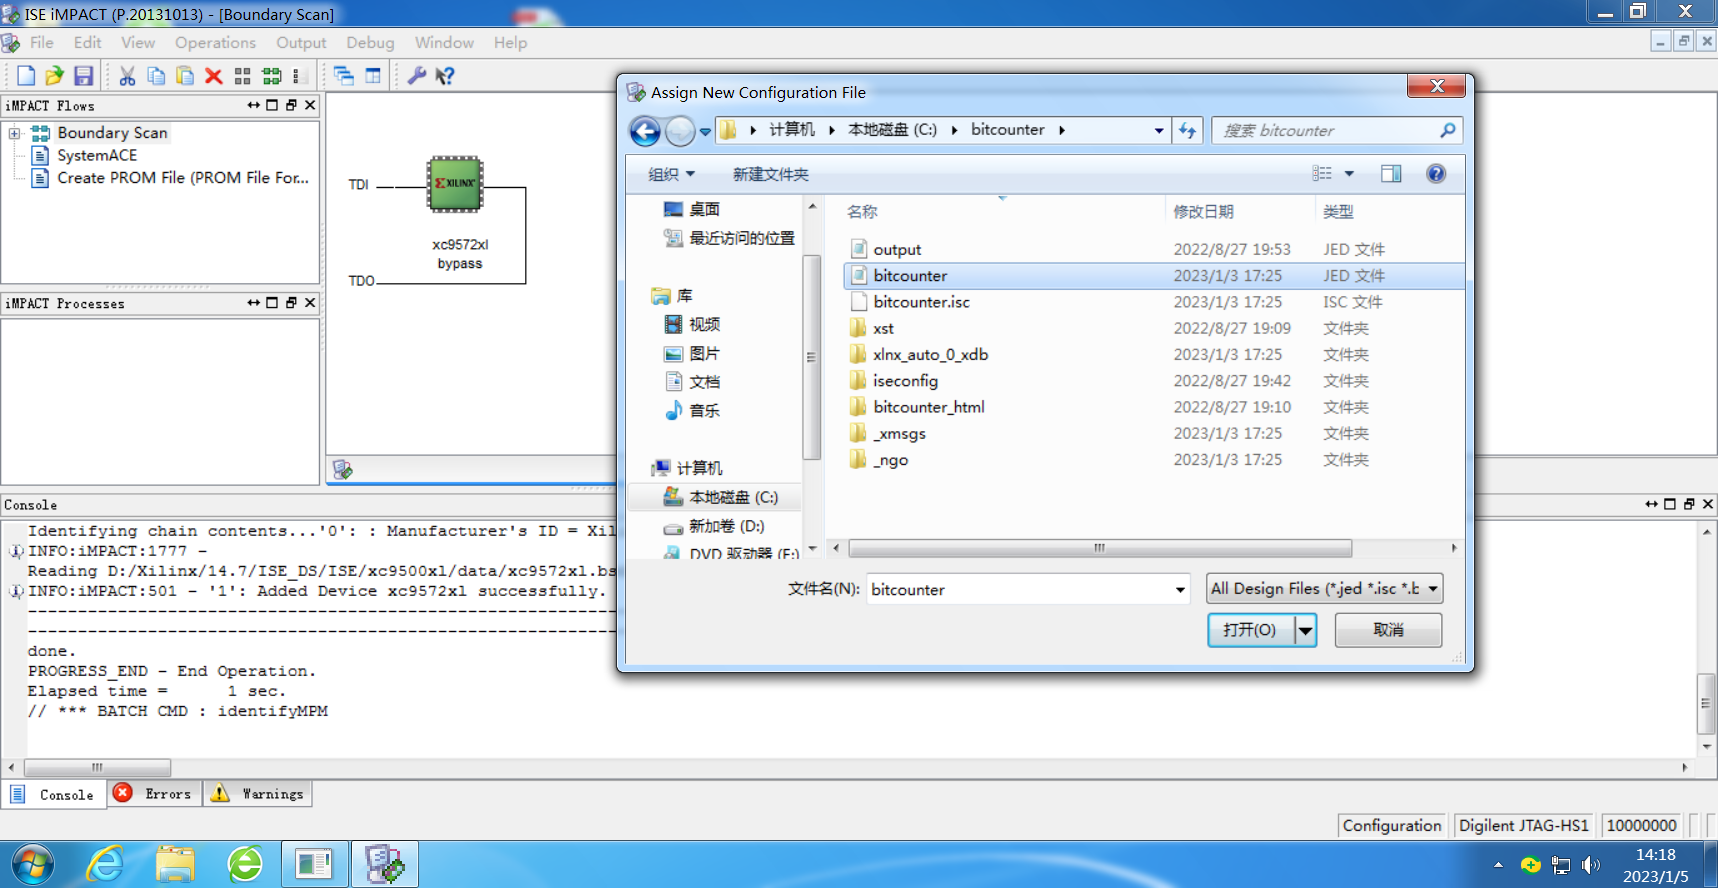Select SystemACE in iMPACT Flows
Image resolution: width=1718 pixels, height=888 pixels.
(x=97, y=155)
